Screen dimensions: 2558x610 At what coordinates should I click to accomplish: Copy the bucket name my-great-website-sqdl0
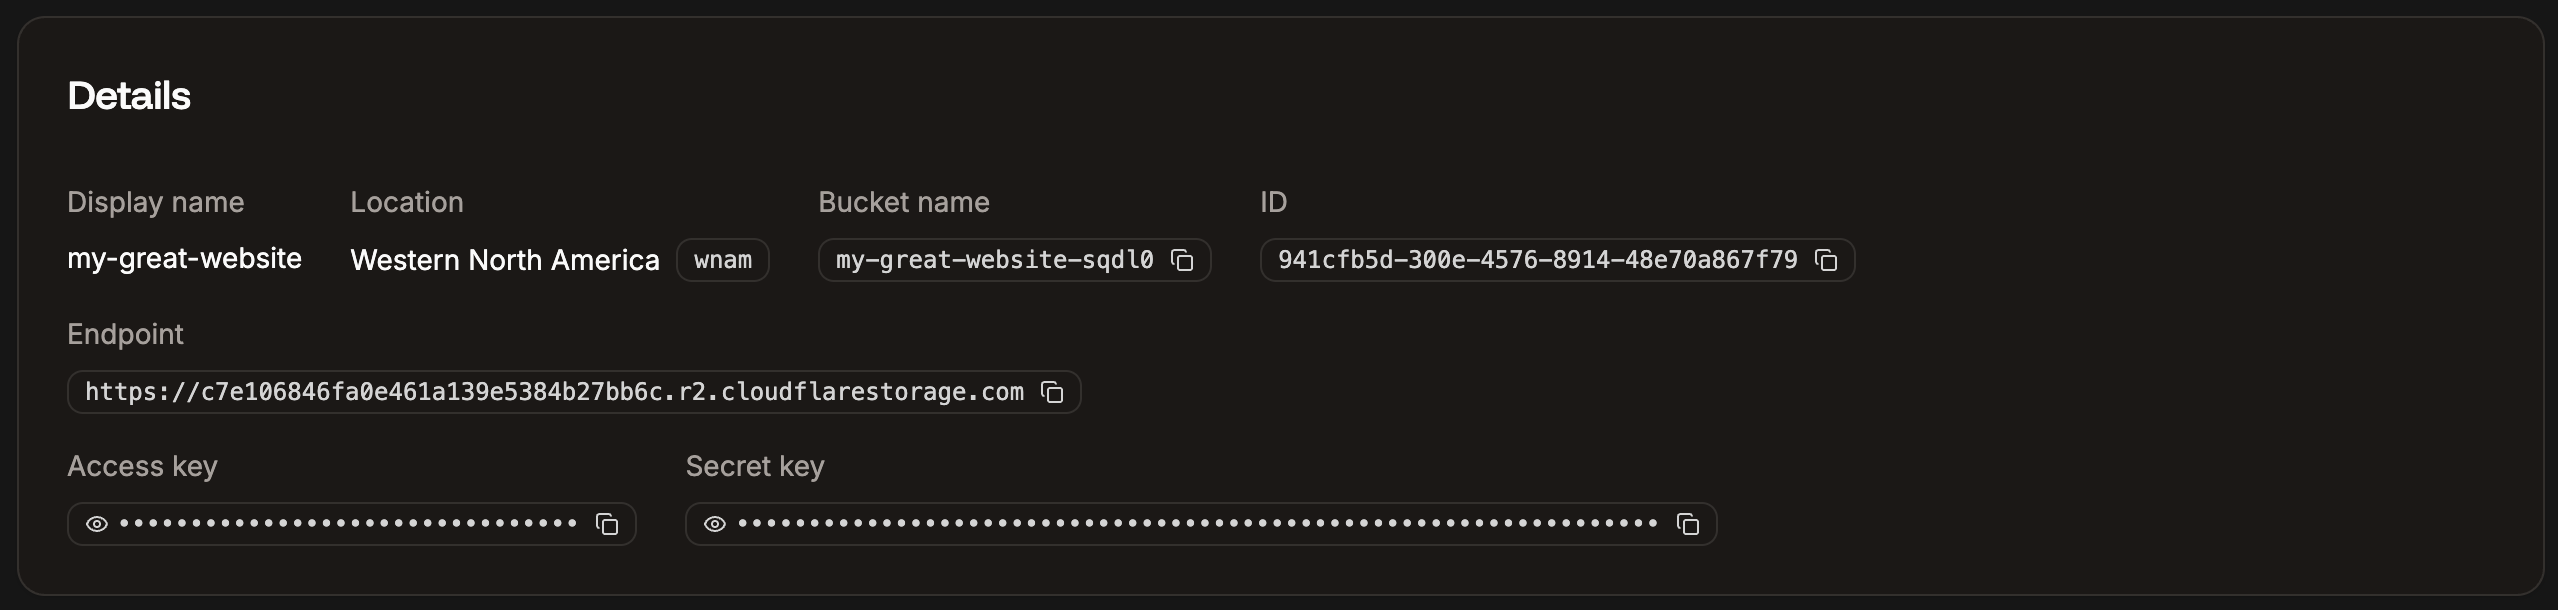[1182, 261]
